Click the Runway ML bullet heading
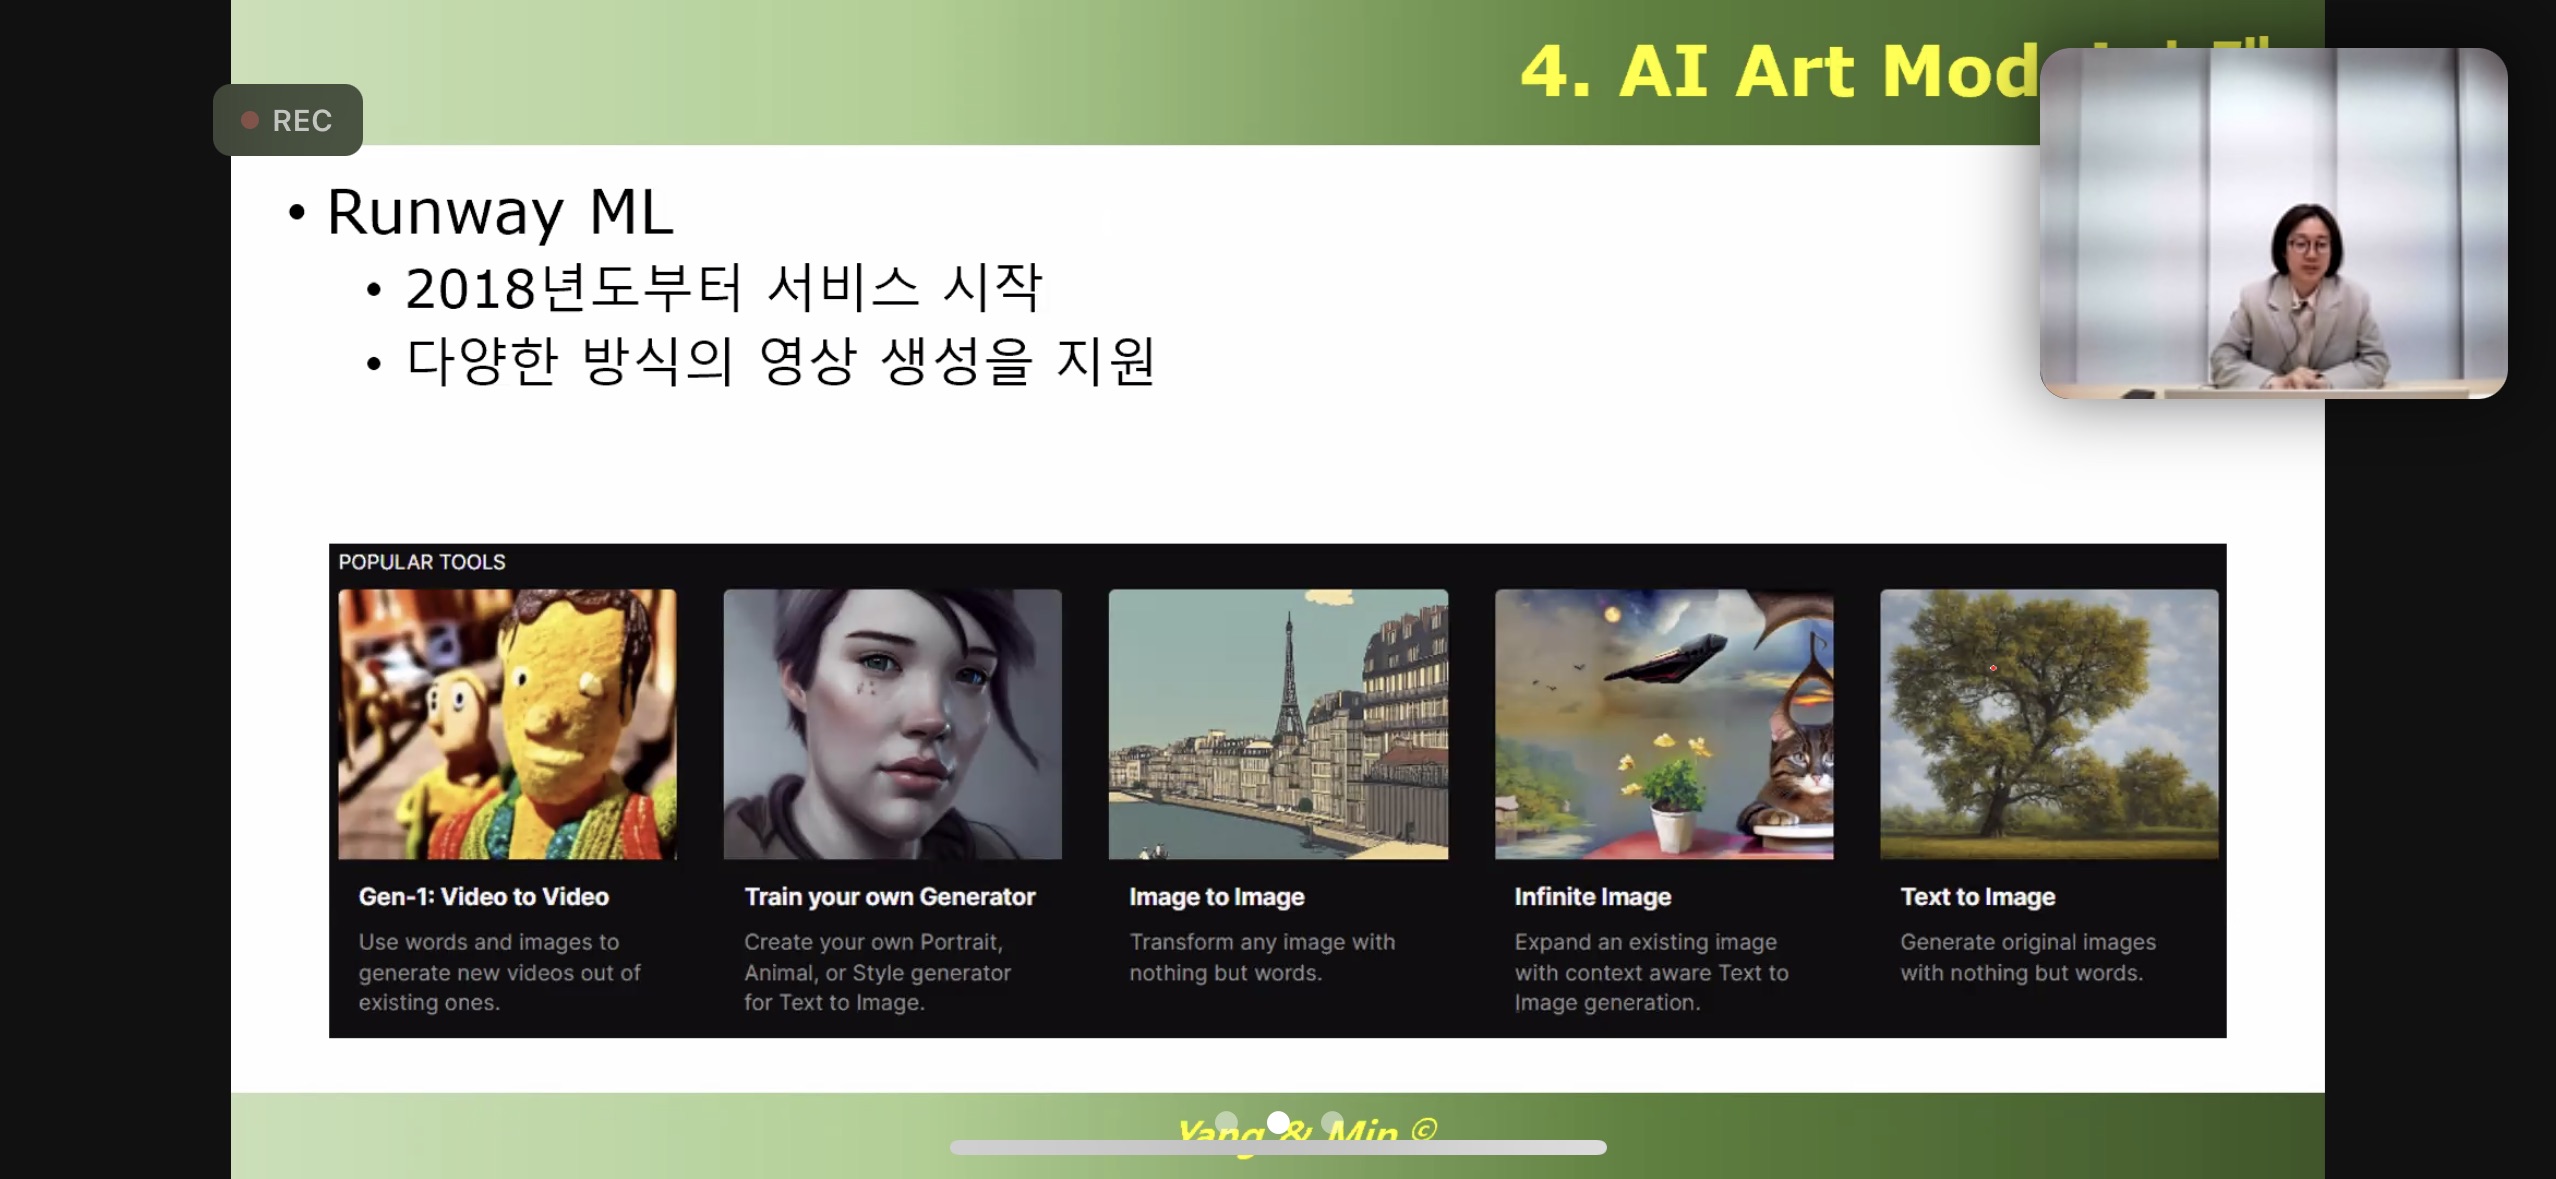 pos(500,212)
